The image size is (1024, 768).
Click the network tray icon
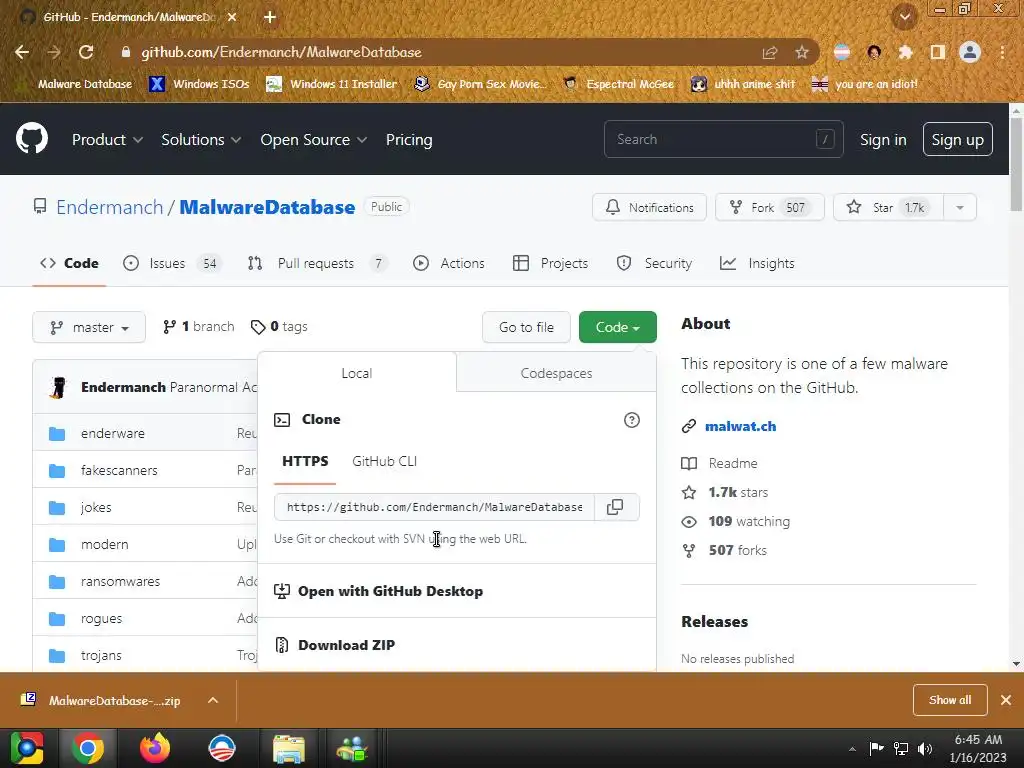901,749
